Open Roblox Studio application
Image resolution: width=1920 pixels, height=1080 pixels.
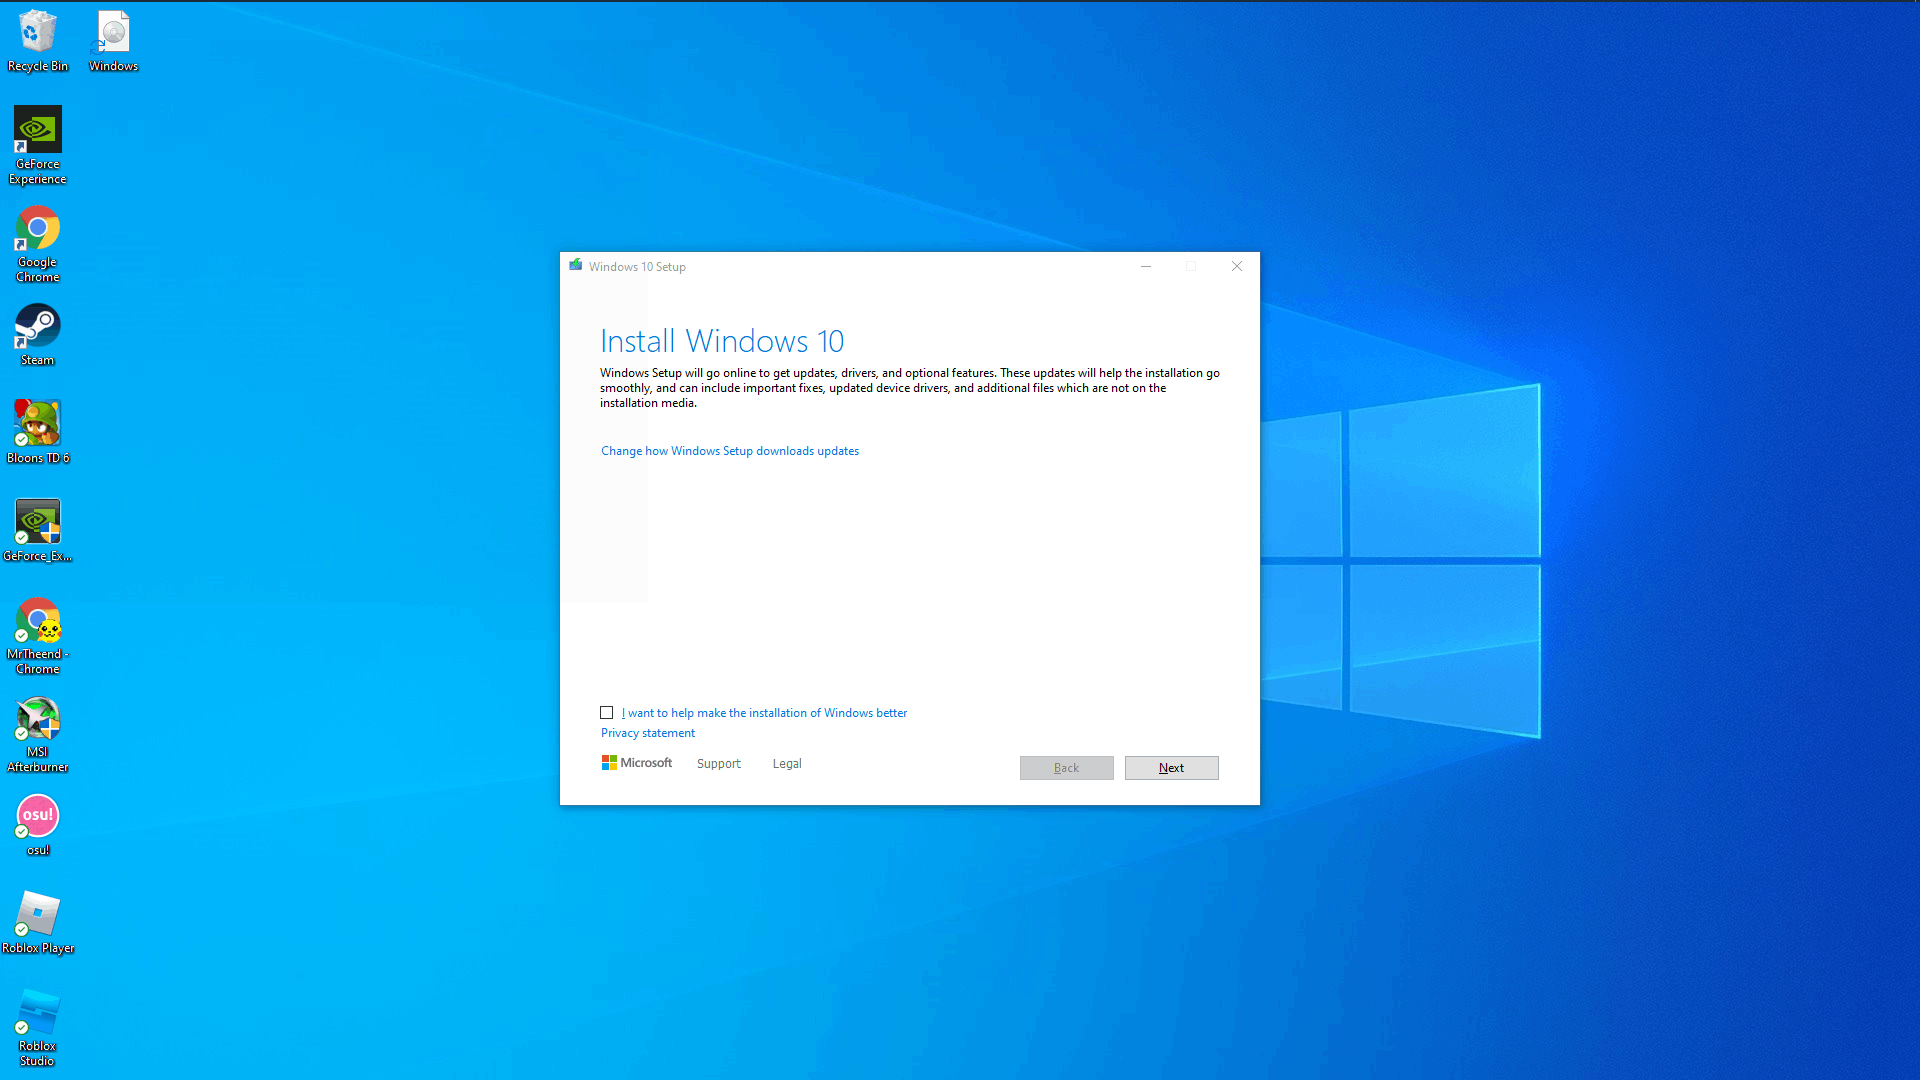coord(37,1027)
